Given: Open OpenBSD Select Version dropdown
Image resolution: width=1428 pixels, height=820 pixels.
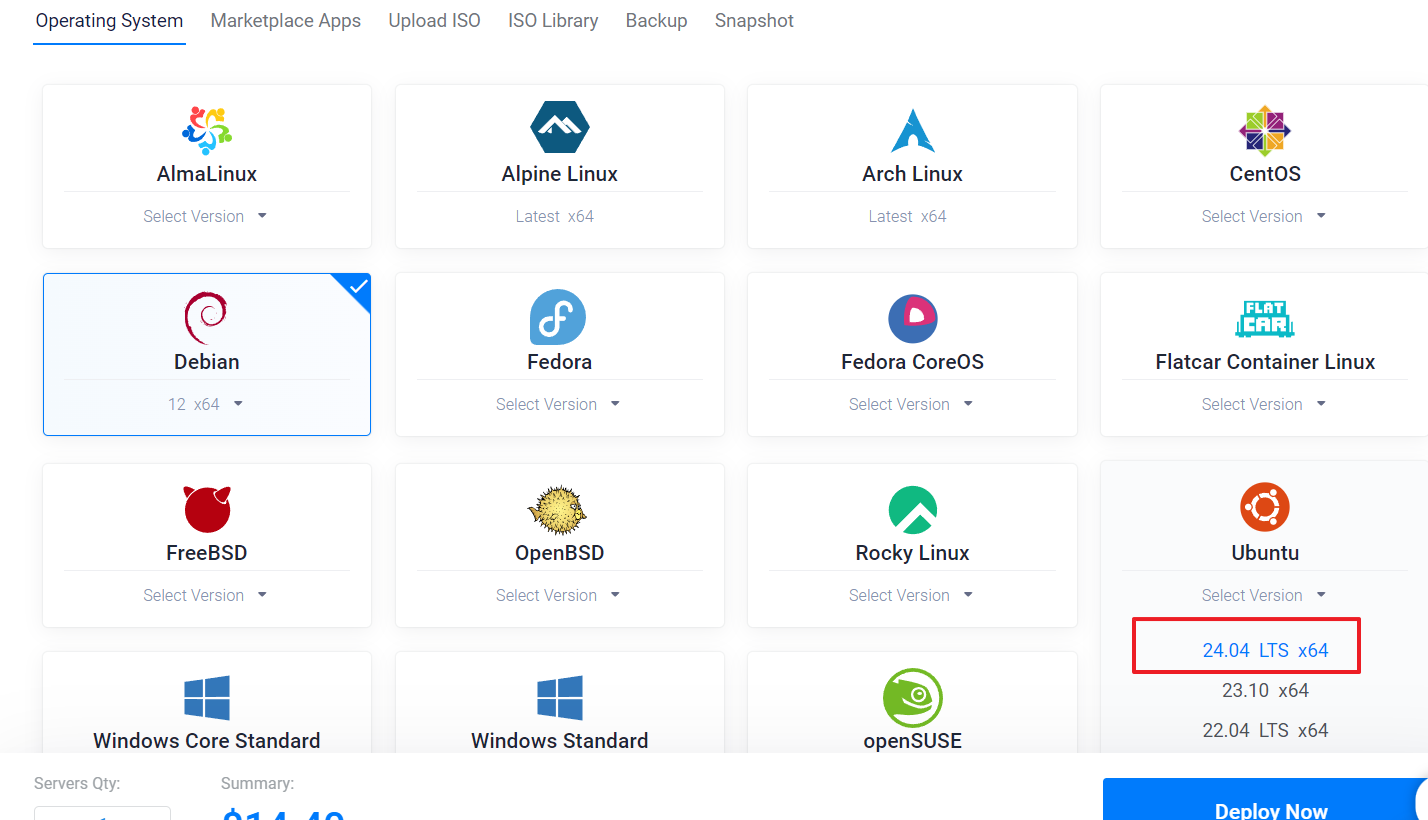Looking at the screenshot, I should pyautogui.click(x=560, y=595).
